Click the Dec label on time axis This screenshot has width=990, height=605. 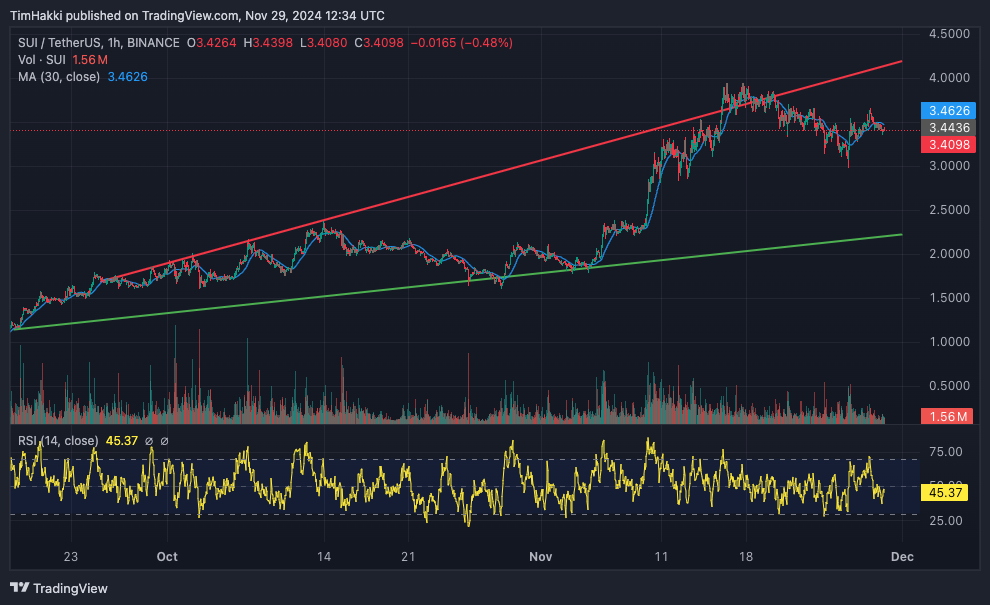901,556
